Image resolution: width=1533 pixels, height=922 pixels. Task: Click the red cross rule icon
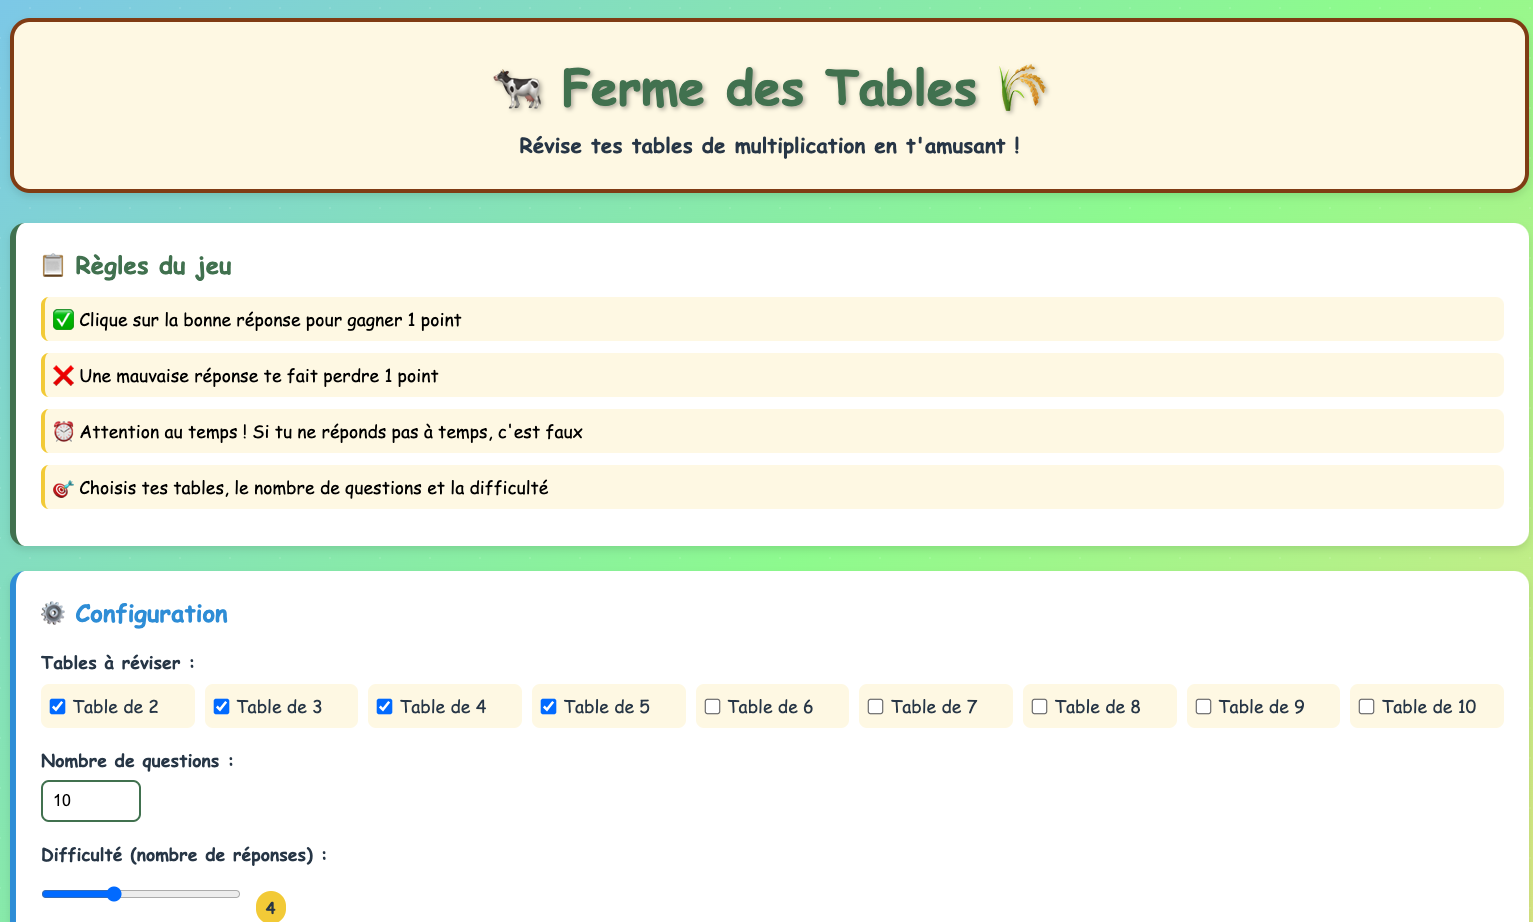(x=63, y=376)
